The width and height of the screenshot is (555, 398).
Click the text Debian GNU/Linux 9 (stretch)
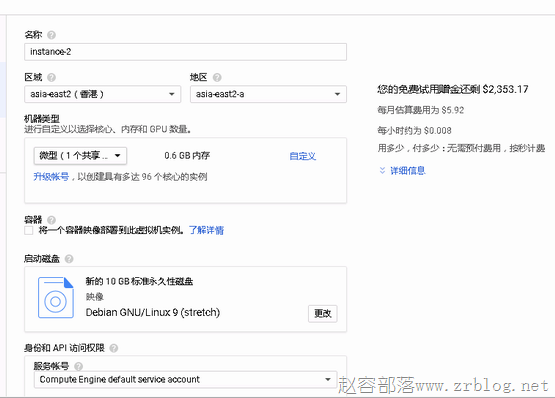coord(153,313)
